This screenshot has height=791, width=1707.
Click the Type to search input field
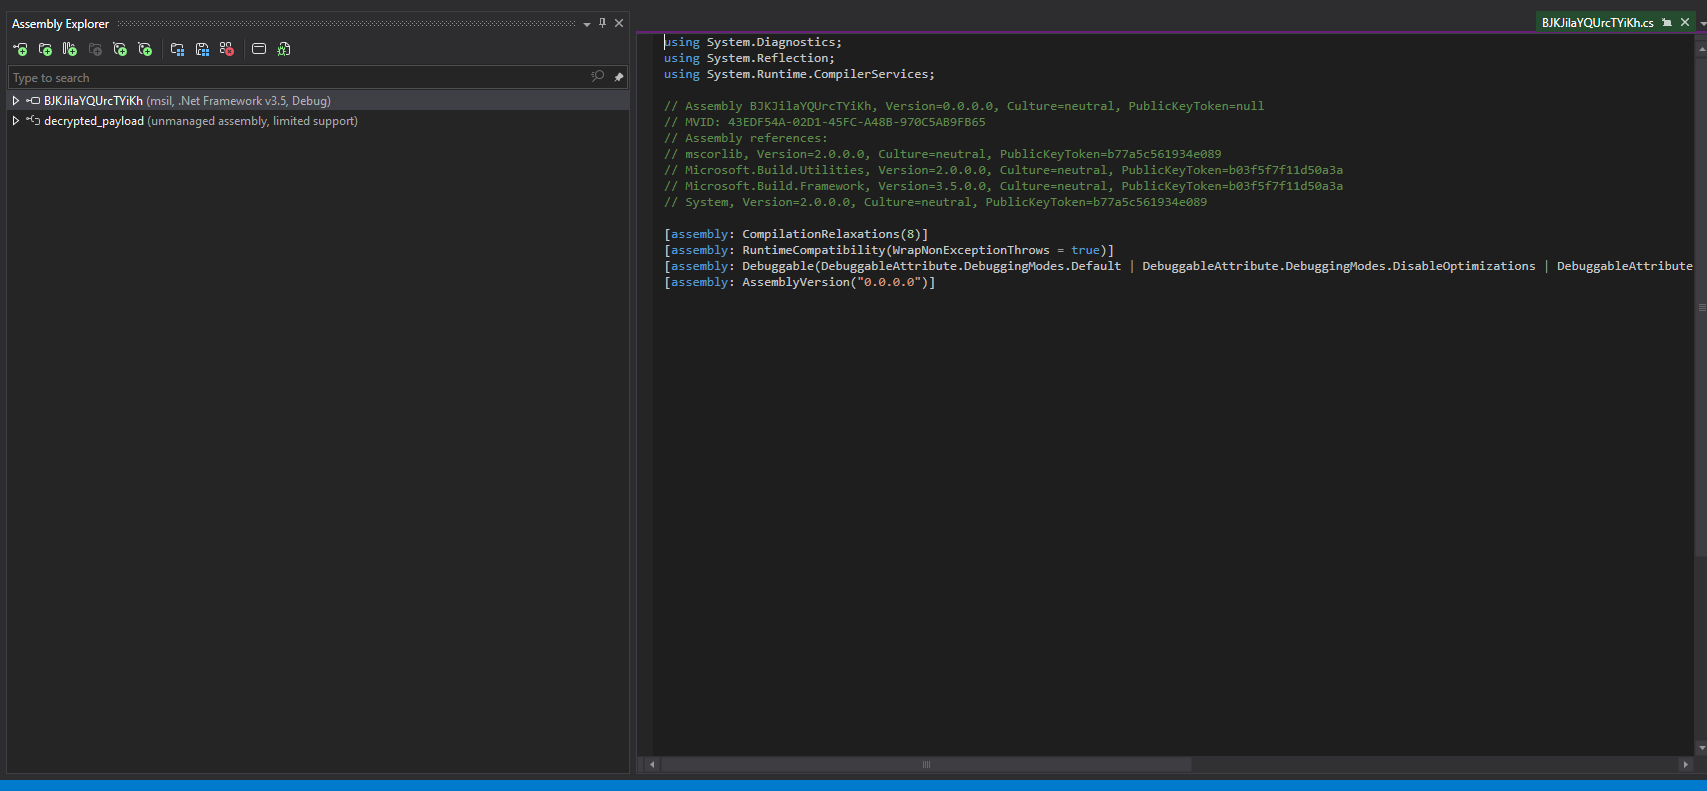300,77
